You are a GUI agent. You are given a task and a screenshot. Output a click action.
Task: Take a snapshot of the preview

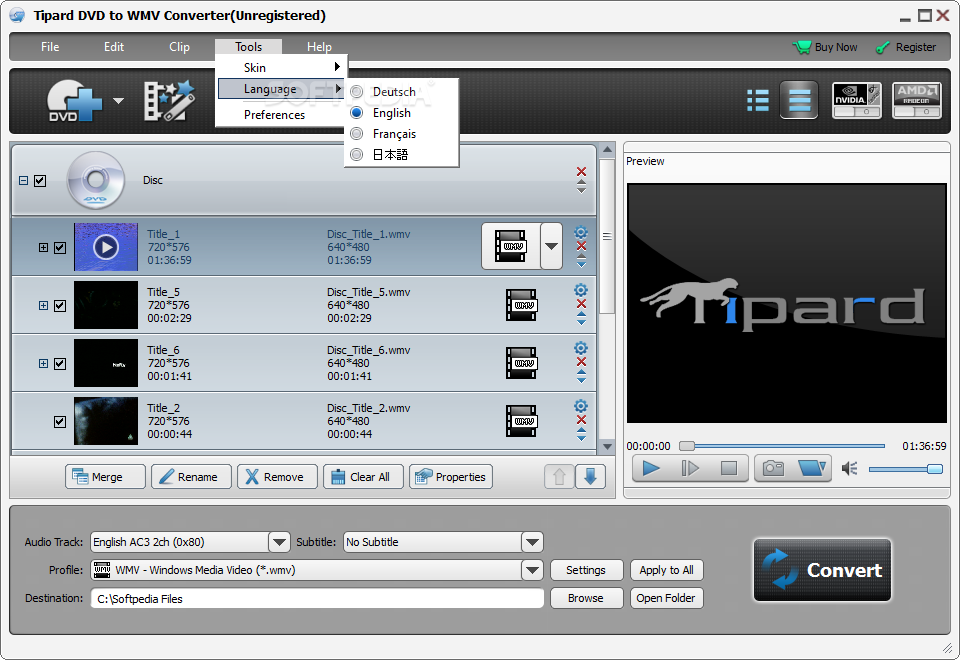tap(773, 468)
